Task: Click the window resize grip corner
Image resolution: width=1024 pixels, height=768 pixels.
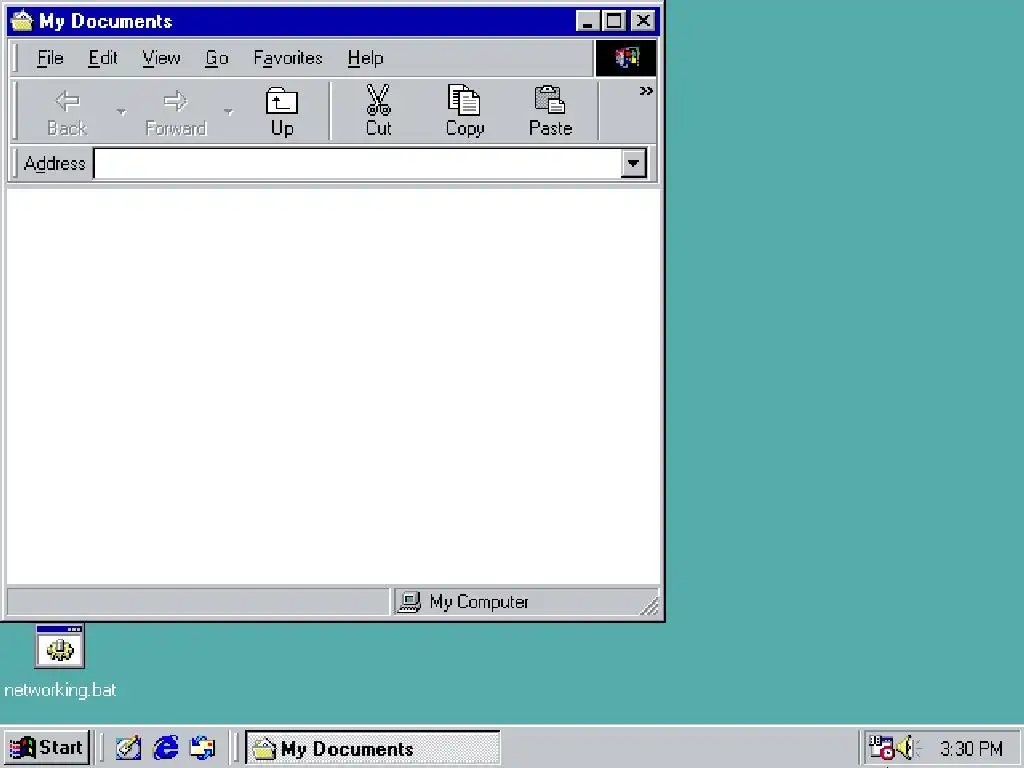Action: click(x=650, y=606)
